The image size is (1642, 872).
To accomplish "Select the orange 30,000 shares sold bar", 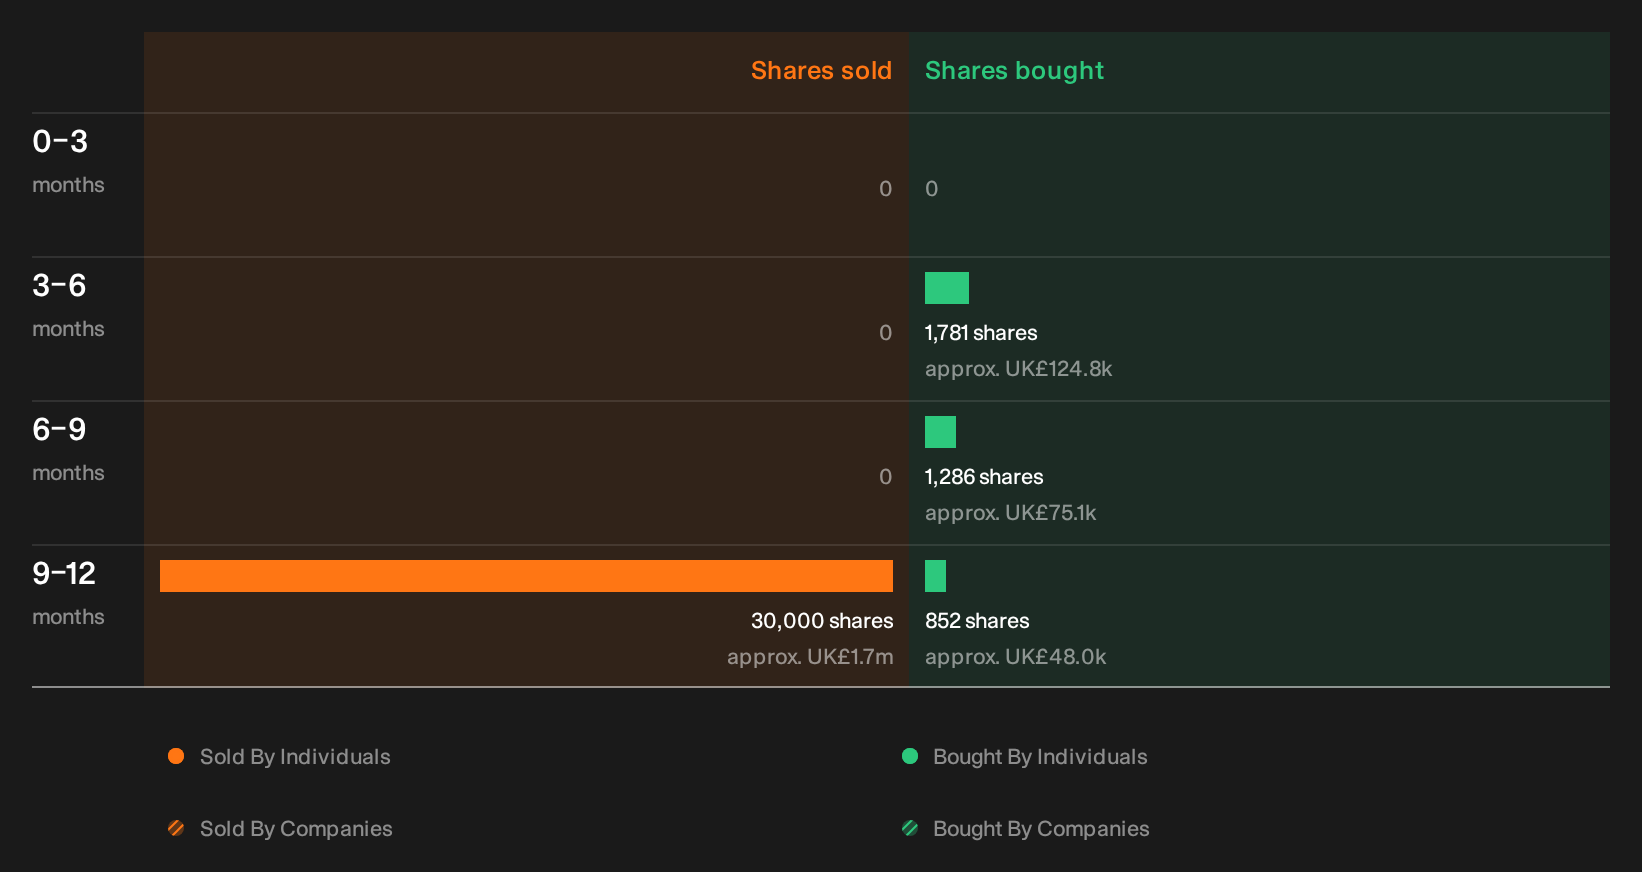I will click(x=526, y=576).
